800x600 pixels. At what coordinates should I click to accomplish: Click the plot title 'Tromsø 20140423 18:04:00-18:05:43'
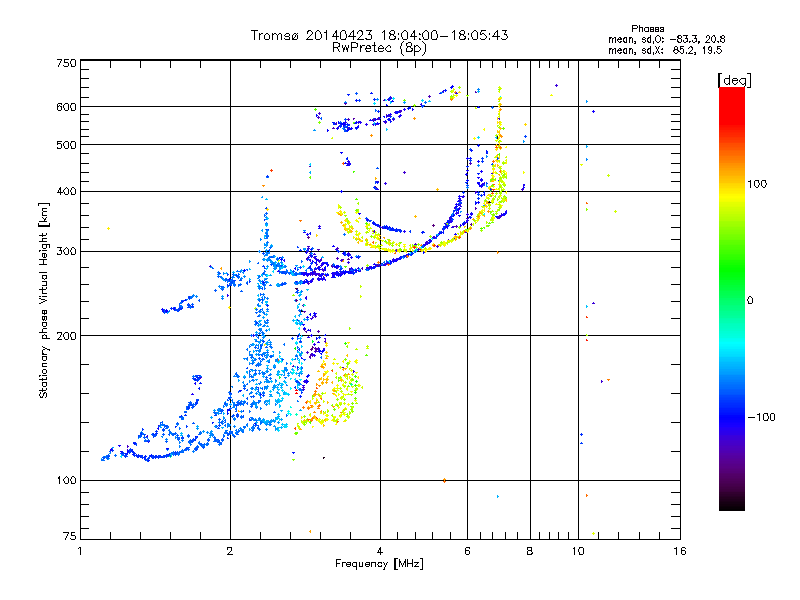(x=379, y=35)
